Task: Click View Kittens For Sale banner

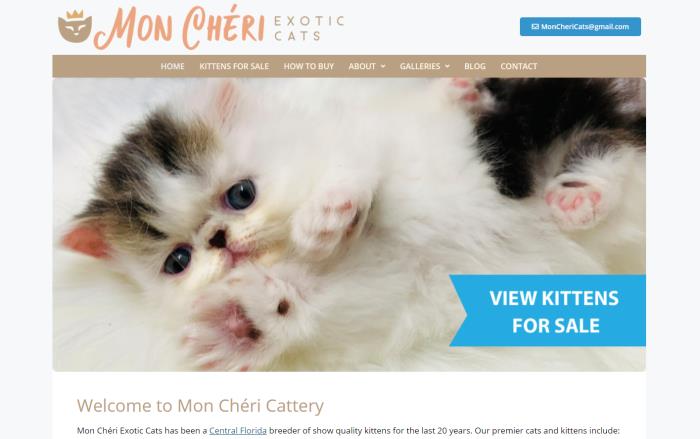Action: (x=547, y=311)
